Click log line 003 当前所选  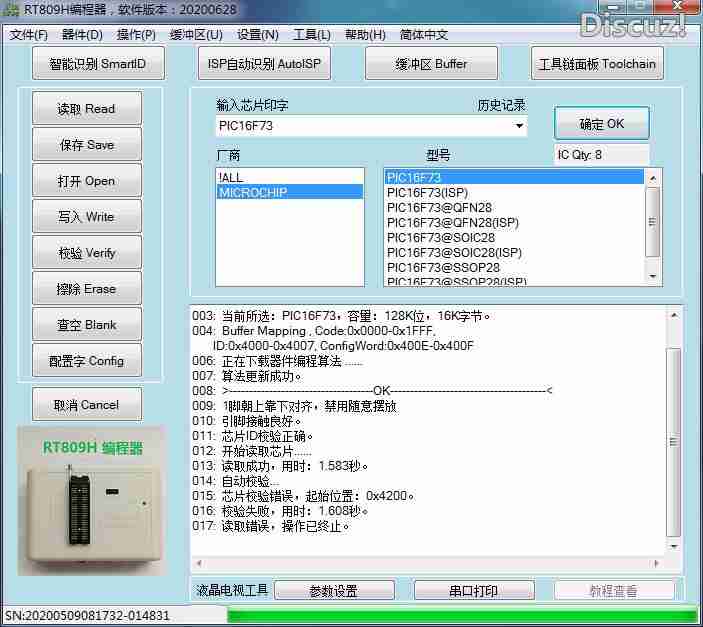tap(342, 316)
